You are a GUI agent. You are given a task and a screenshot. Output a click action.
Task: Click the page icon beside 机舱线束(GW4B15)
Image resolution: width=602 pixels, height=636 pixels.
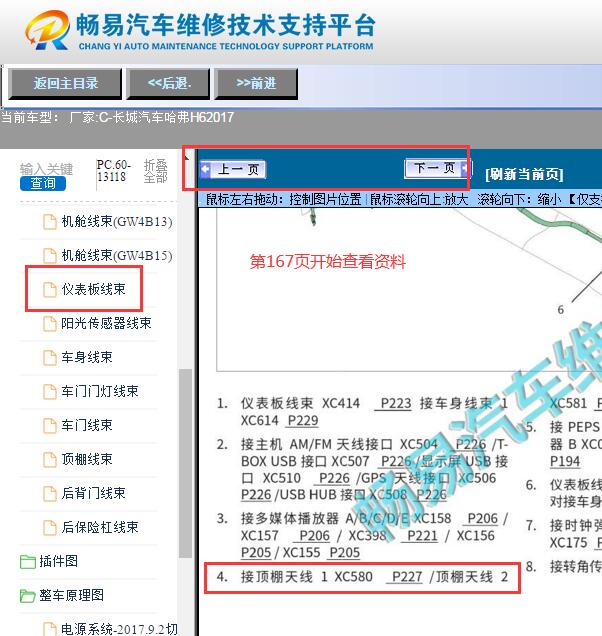[x=50, y=256]
